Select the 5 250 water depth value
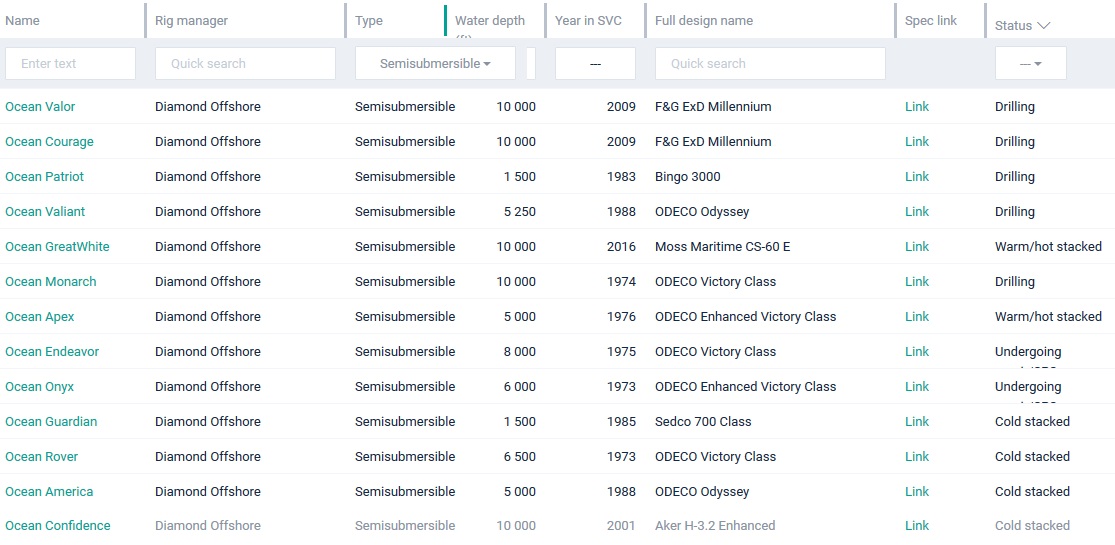Screen dimensions: 1115x545 [520, 211]
